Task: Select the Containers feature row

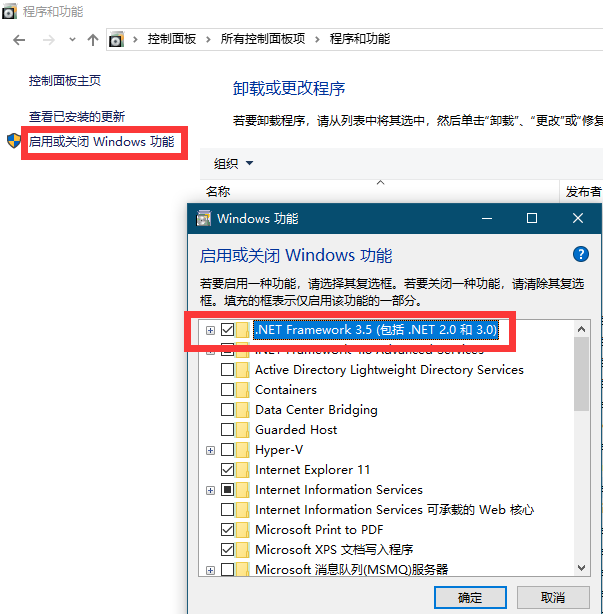Action: pyautogui.click(x=286, y=390)
